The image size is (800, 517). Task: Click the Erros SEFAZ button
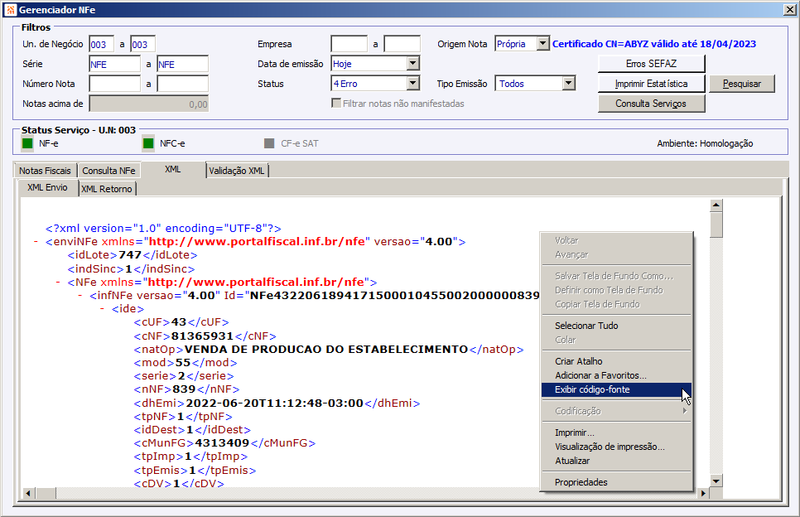pyautogui.click(x=651, y=64)
